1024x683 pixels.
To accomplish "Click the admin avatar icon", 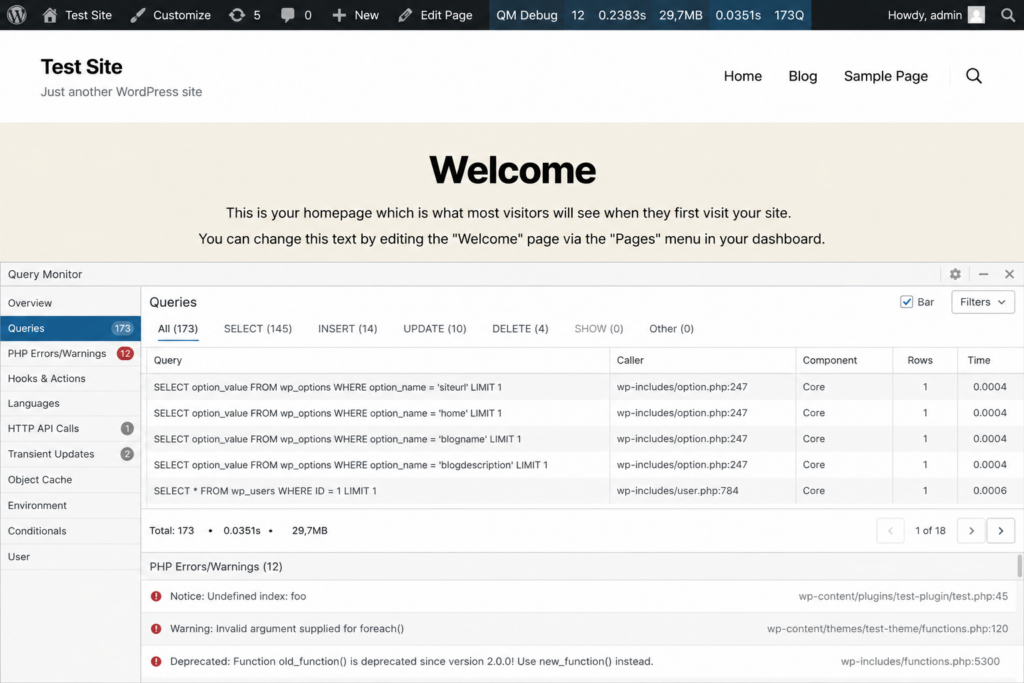I will pyautogui.click(x=976, y=14).
